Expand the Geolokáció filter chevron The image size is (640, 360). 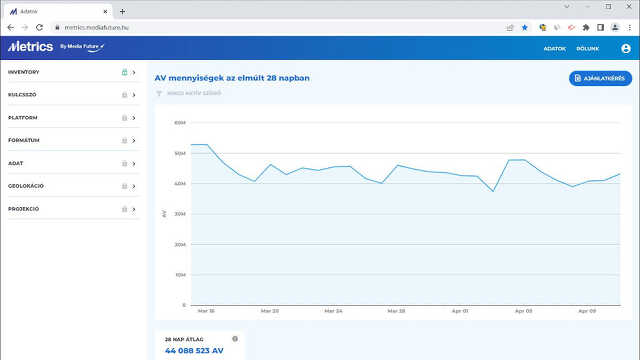tap(134, 186)
